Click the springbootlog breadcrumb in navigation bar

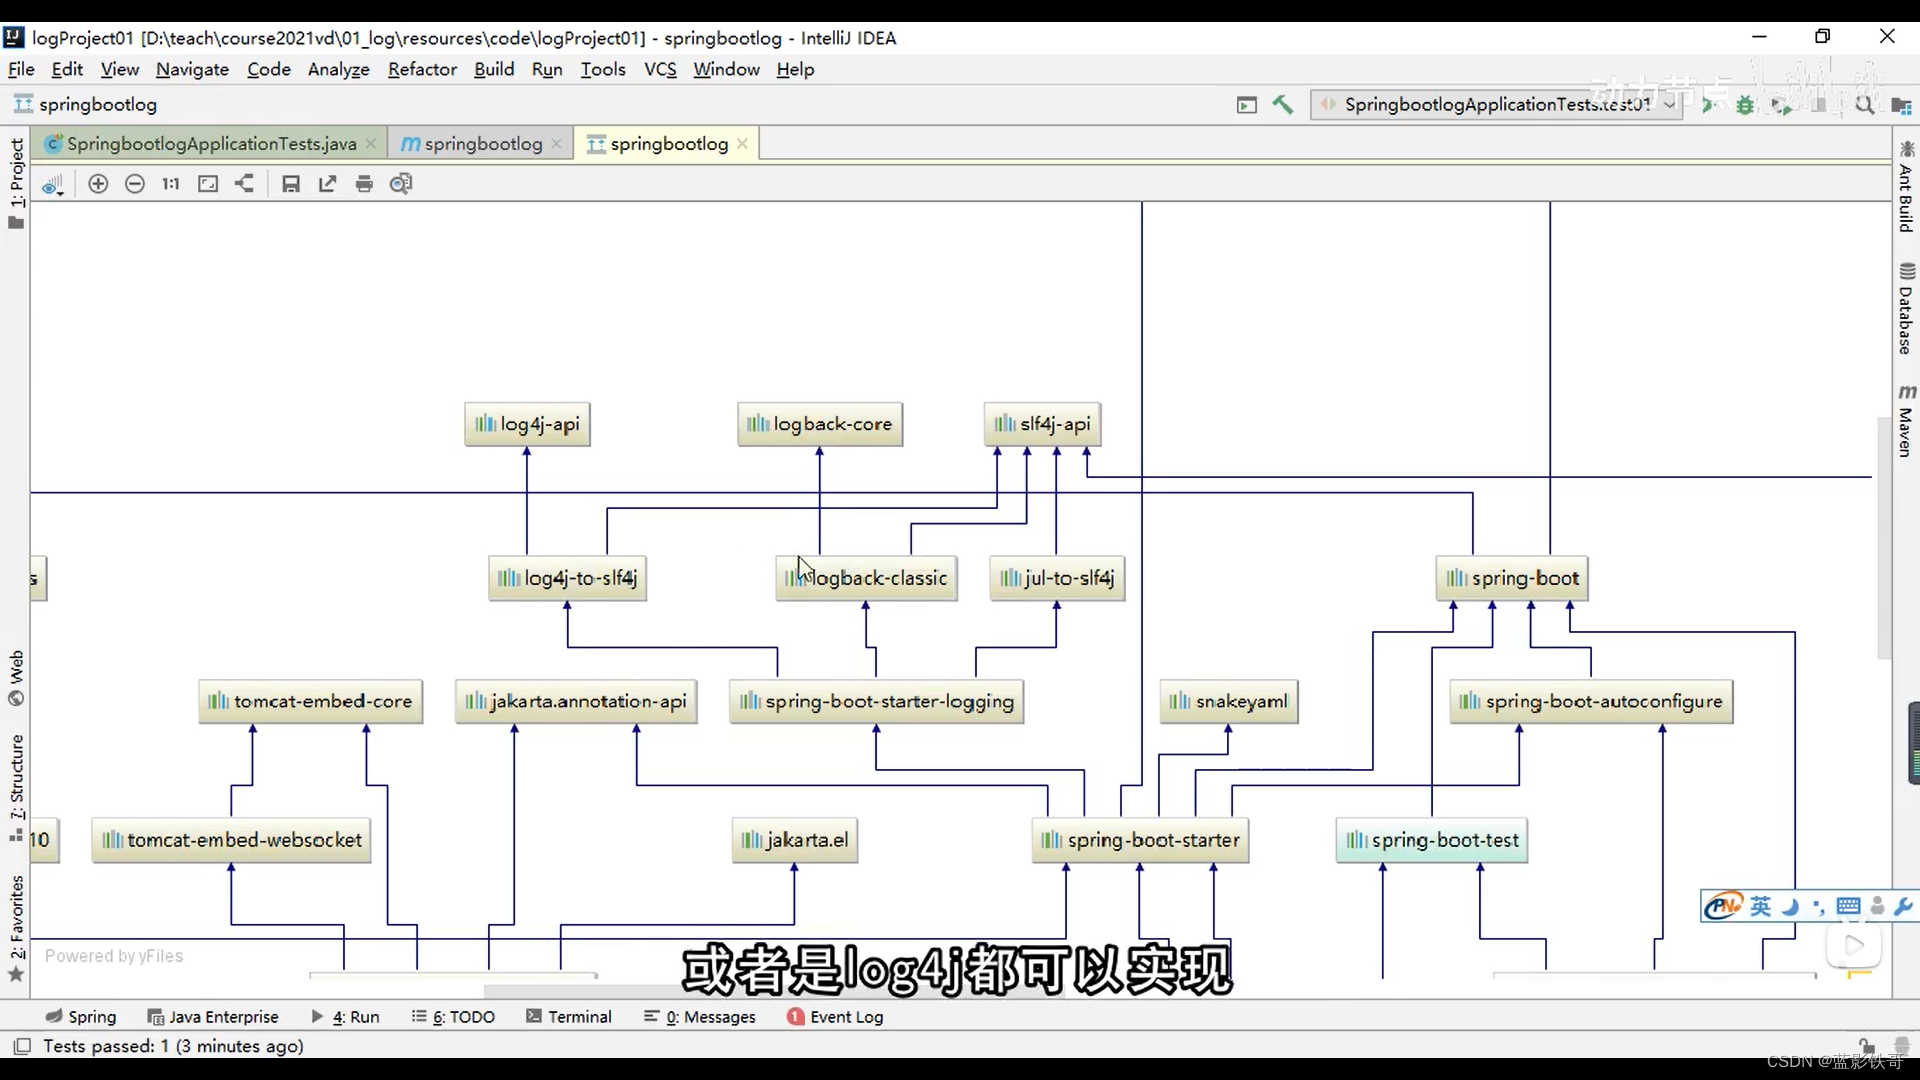pyautogui.click(x=86, y=104)
